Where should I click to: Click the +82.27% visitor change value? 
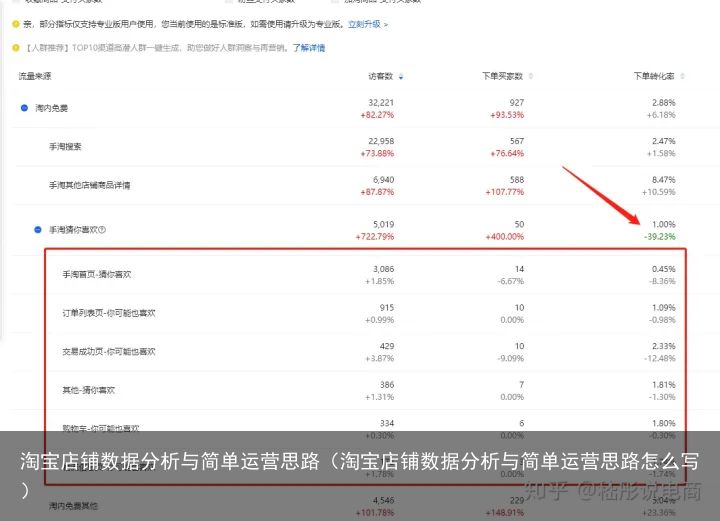(377, 115)
